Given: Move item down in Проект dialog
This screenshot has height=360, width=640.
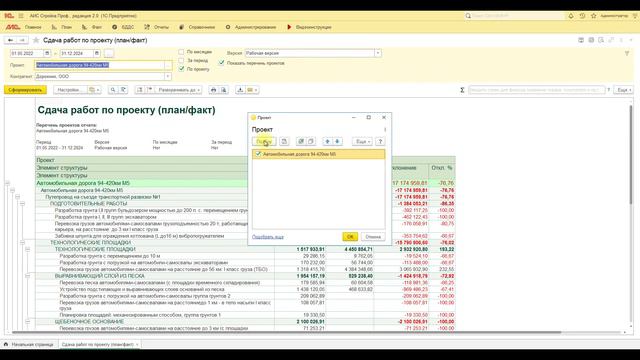Looking at the screenshot, I should tap(338, 142).
